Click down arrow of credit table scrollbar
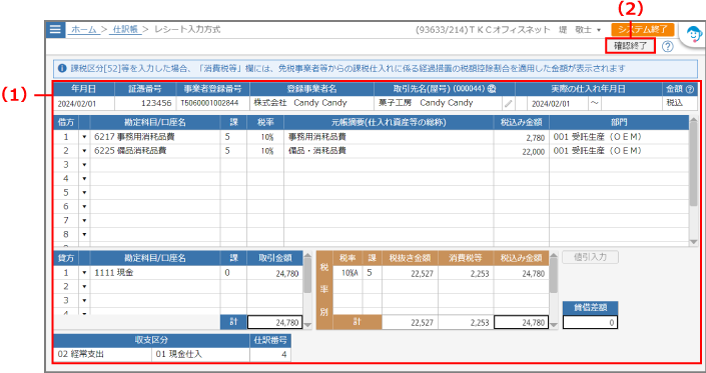This screenshot has width=706, height=373. pyautogui.click(x=308, y=324)
